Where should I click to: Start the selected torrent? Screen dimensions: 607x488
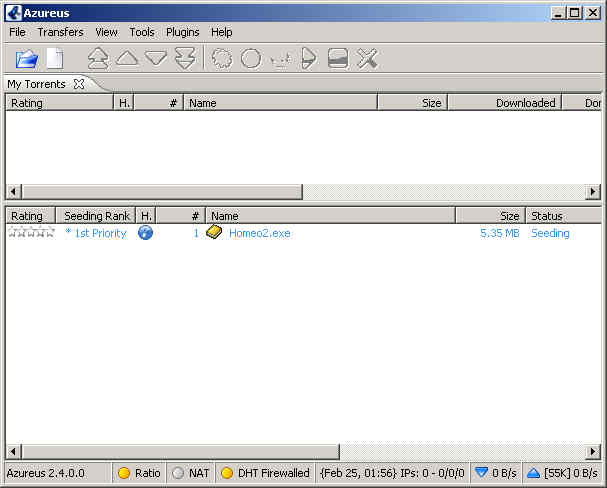point(309,58)
